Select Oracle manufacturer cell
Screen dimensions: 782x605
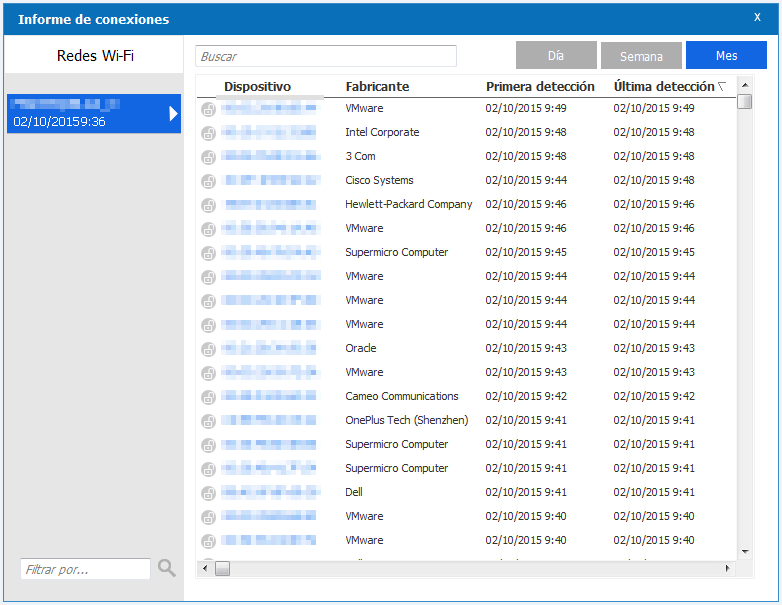click(x=361, y=348)
